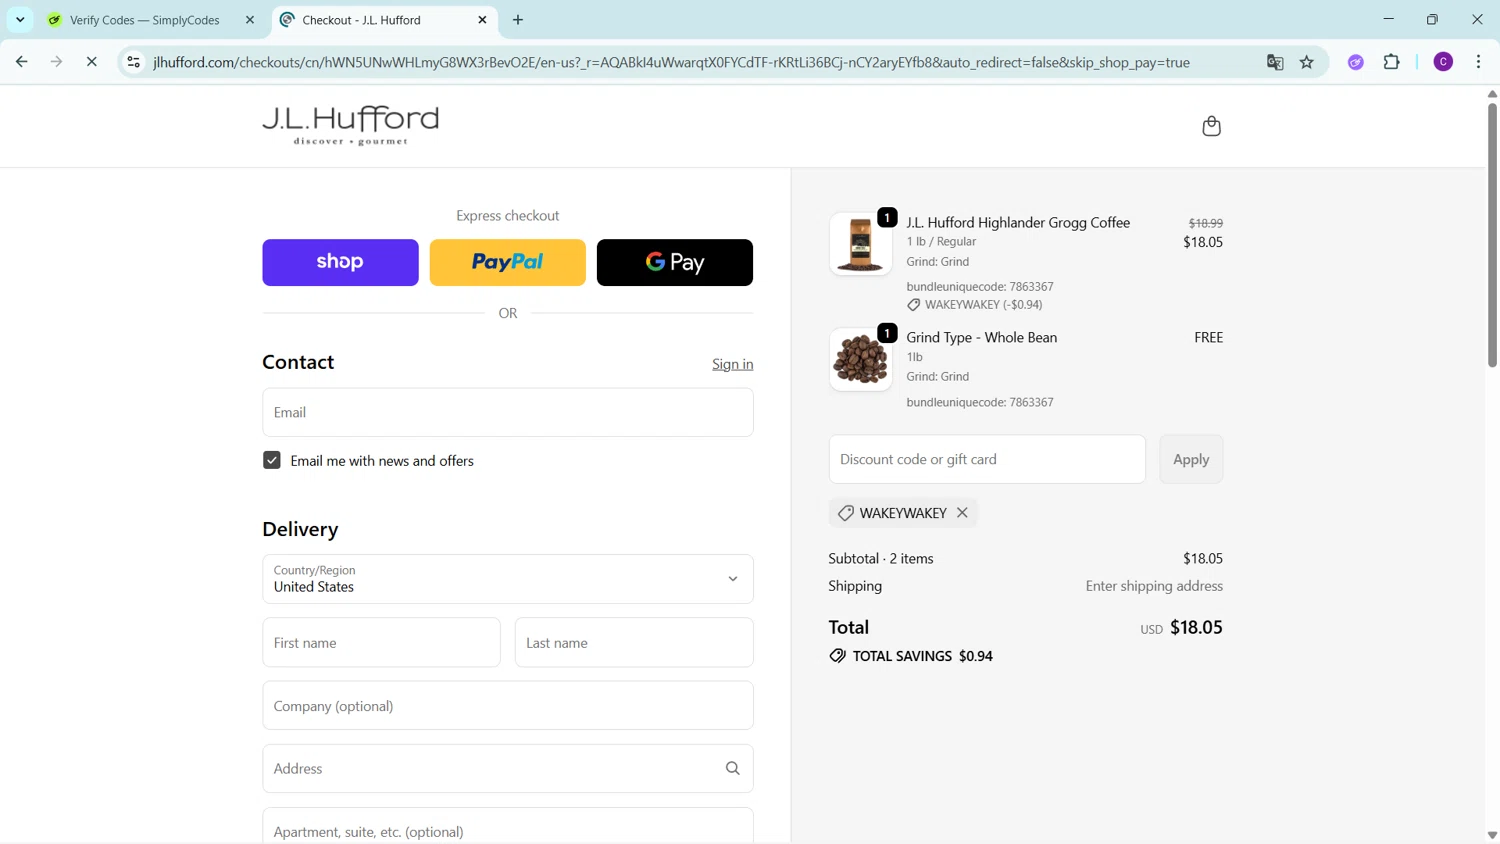Focus the Email input field

pyautogui.click(x=508, y=412)
